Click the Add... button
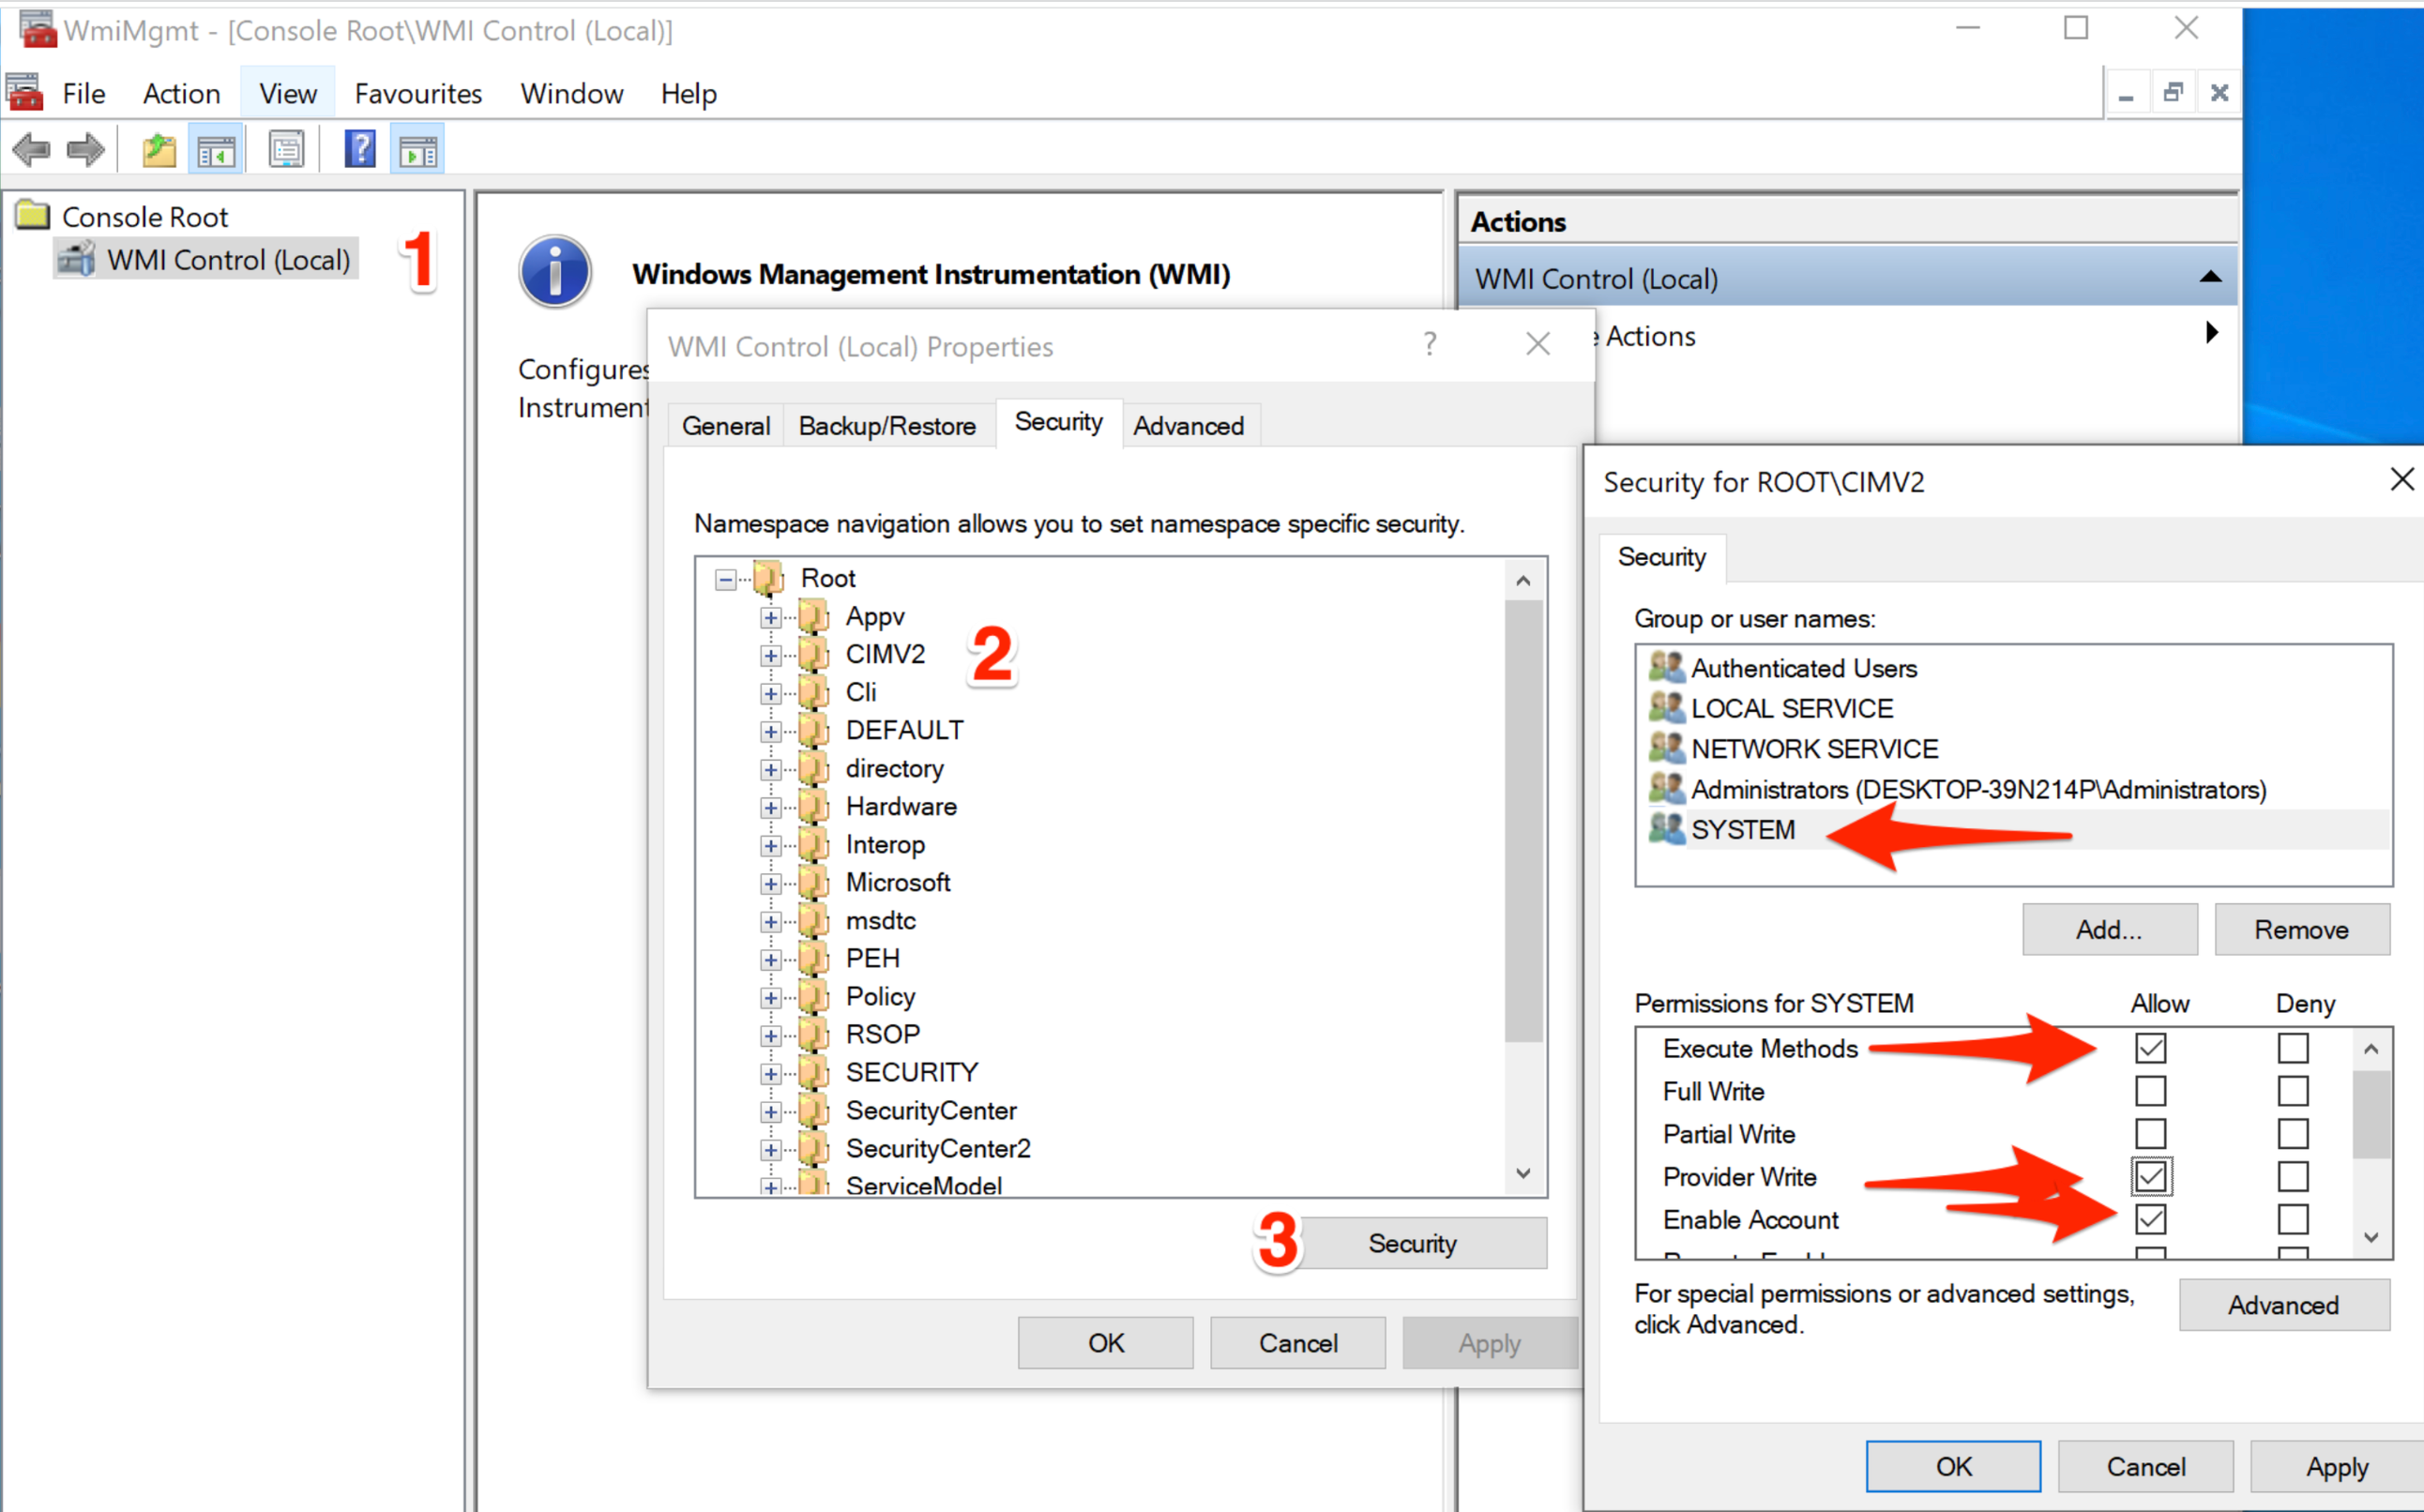This screenshot has height=1512, width=2424. 2109,930
